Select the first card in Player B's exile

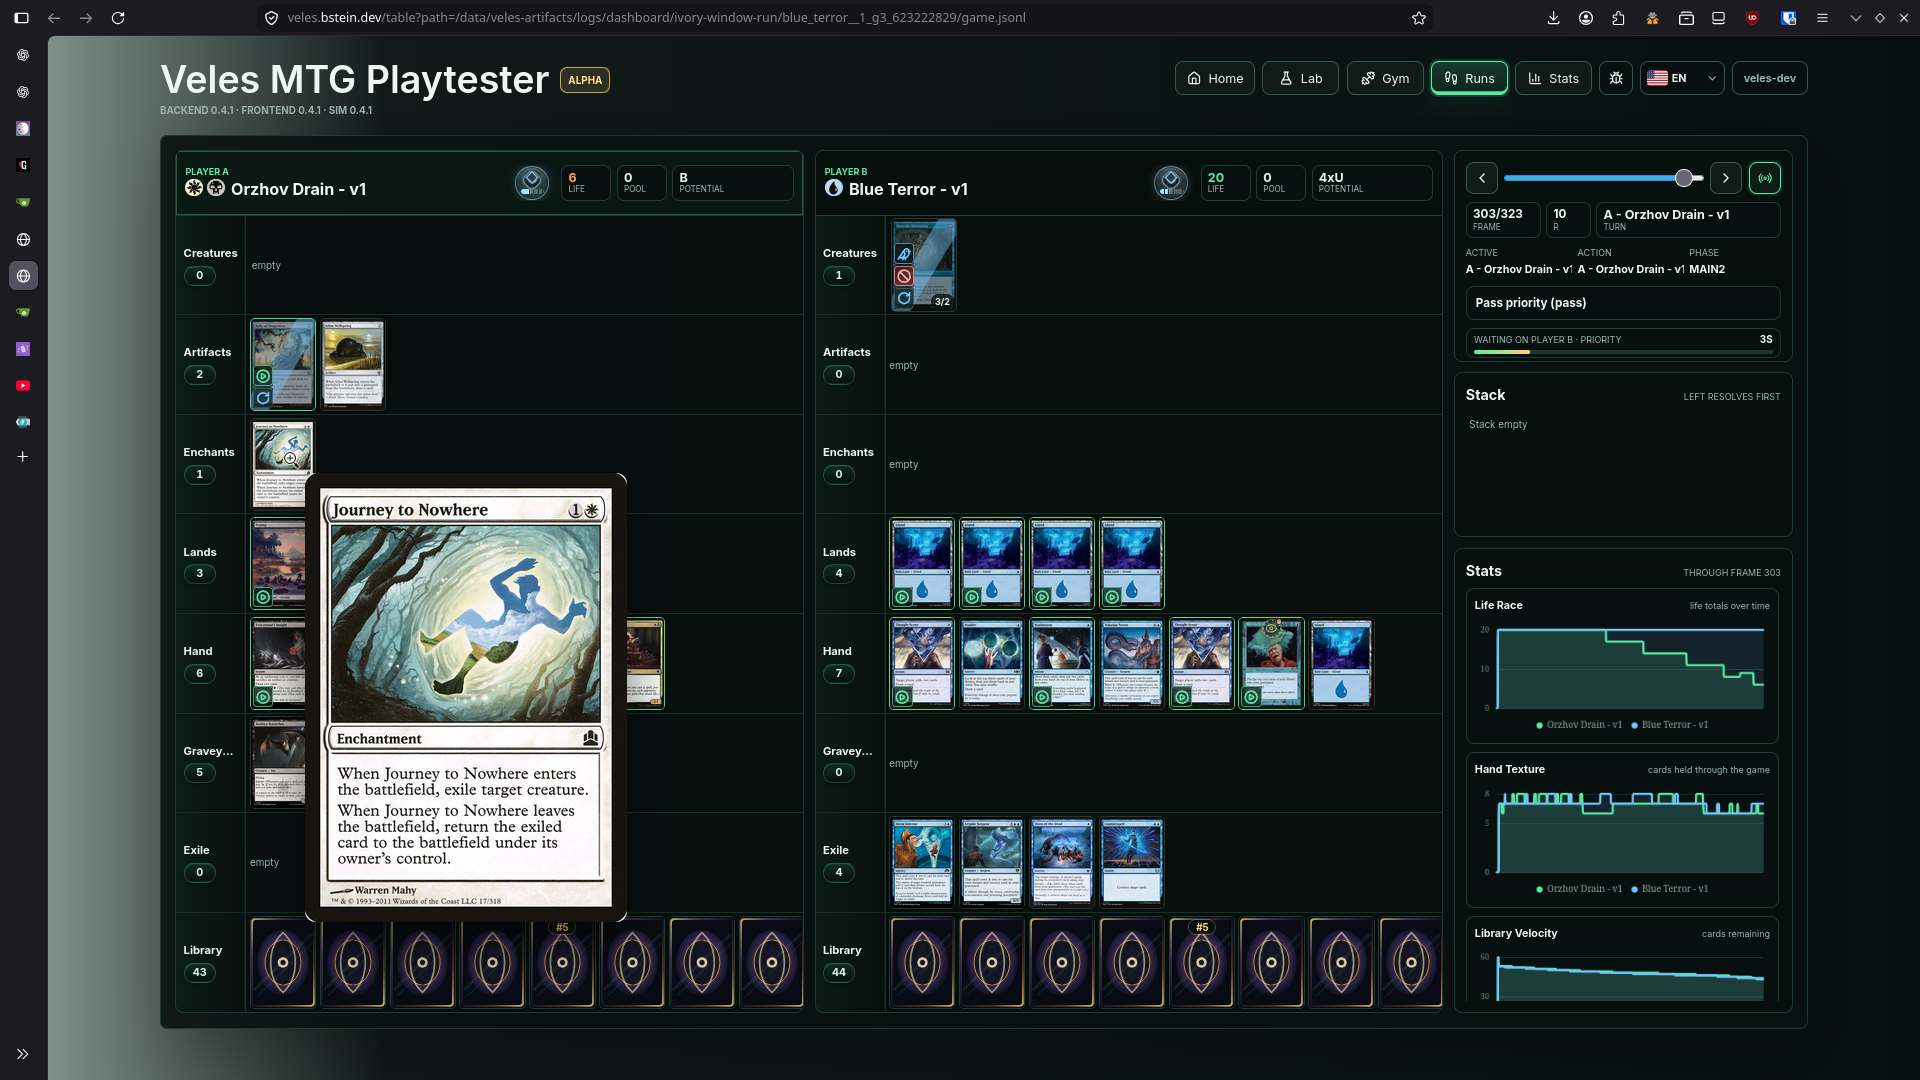[x=922, y=863]
